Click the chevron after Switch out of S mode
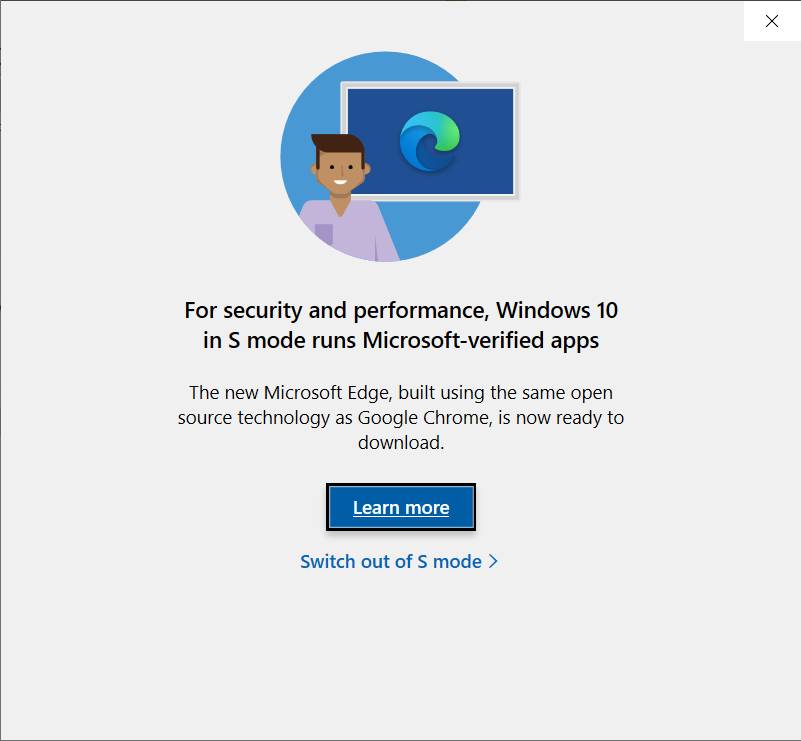Image resolution: width=801 pixels, height=741 pixels. 493,561
